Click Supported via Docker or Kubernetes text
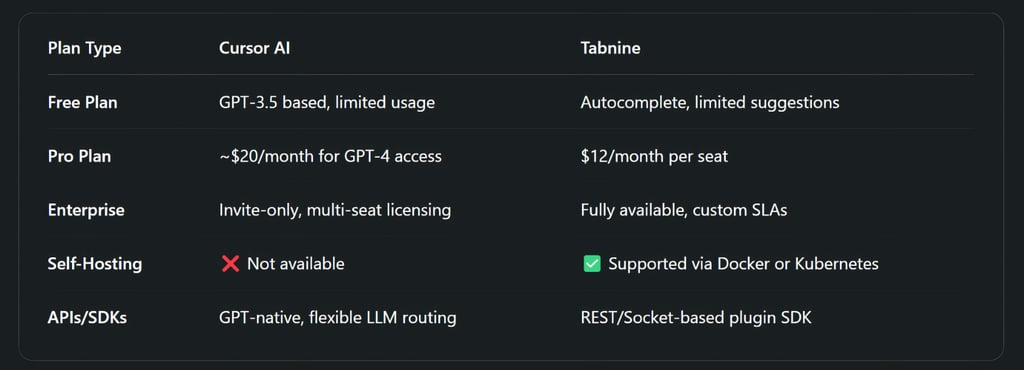This screenshot has height=370, width=1024. click(743, 264)
